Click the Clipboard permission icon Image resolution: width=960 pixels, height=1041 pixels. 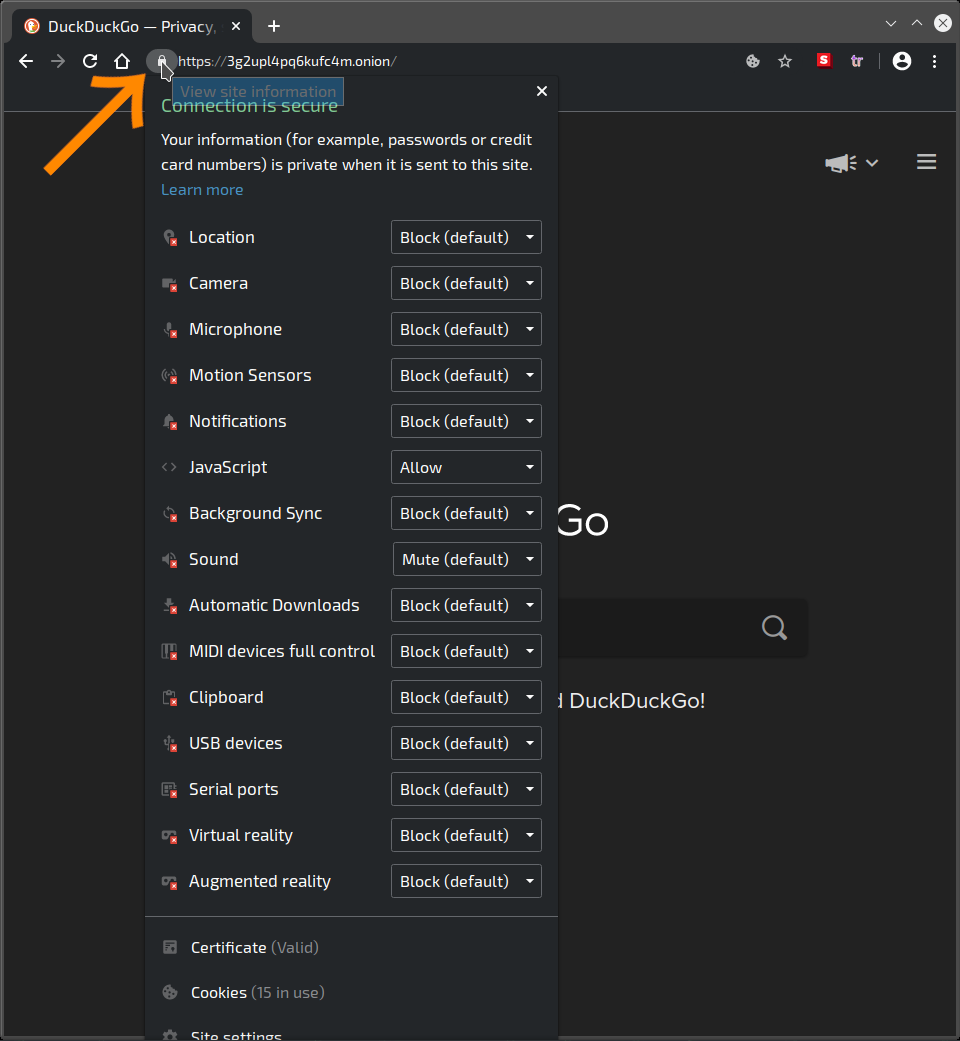click(x=170, y=698)
